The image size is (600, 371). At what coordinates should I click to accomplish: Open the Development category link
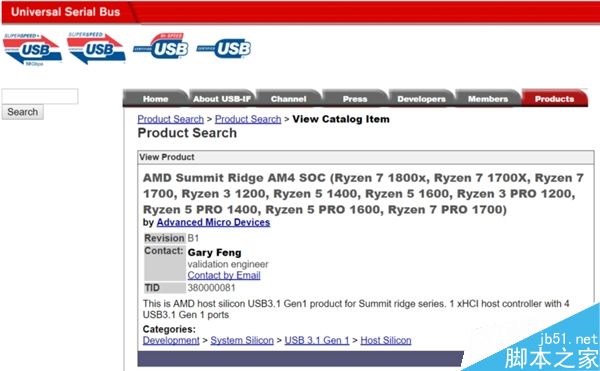click(171, 340)
